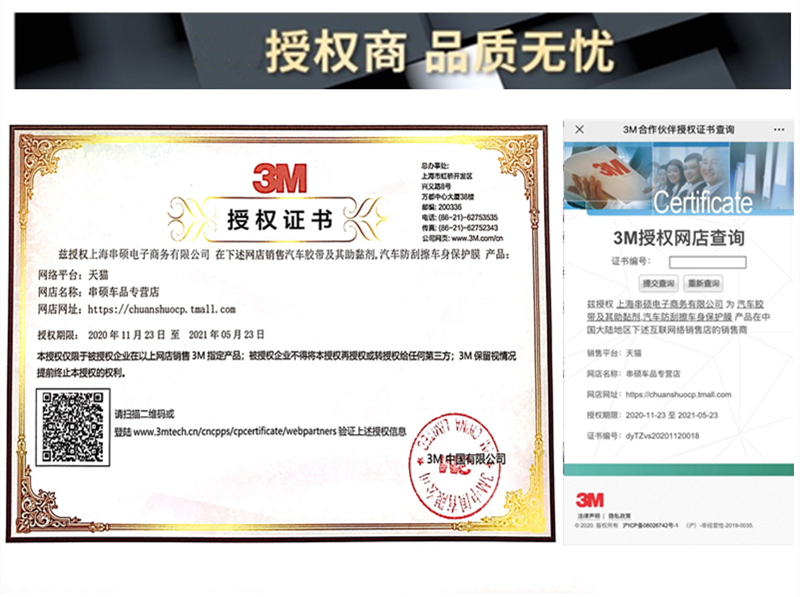
Task: Click the 授权期限 date line on certificate
Action: (x=151, y=335)
